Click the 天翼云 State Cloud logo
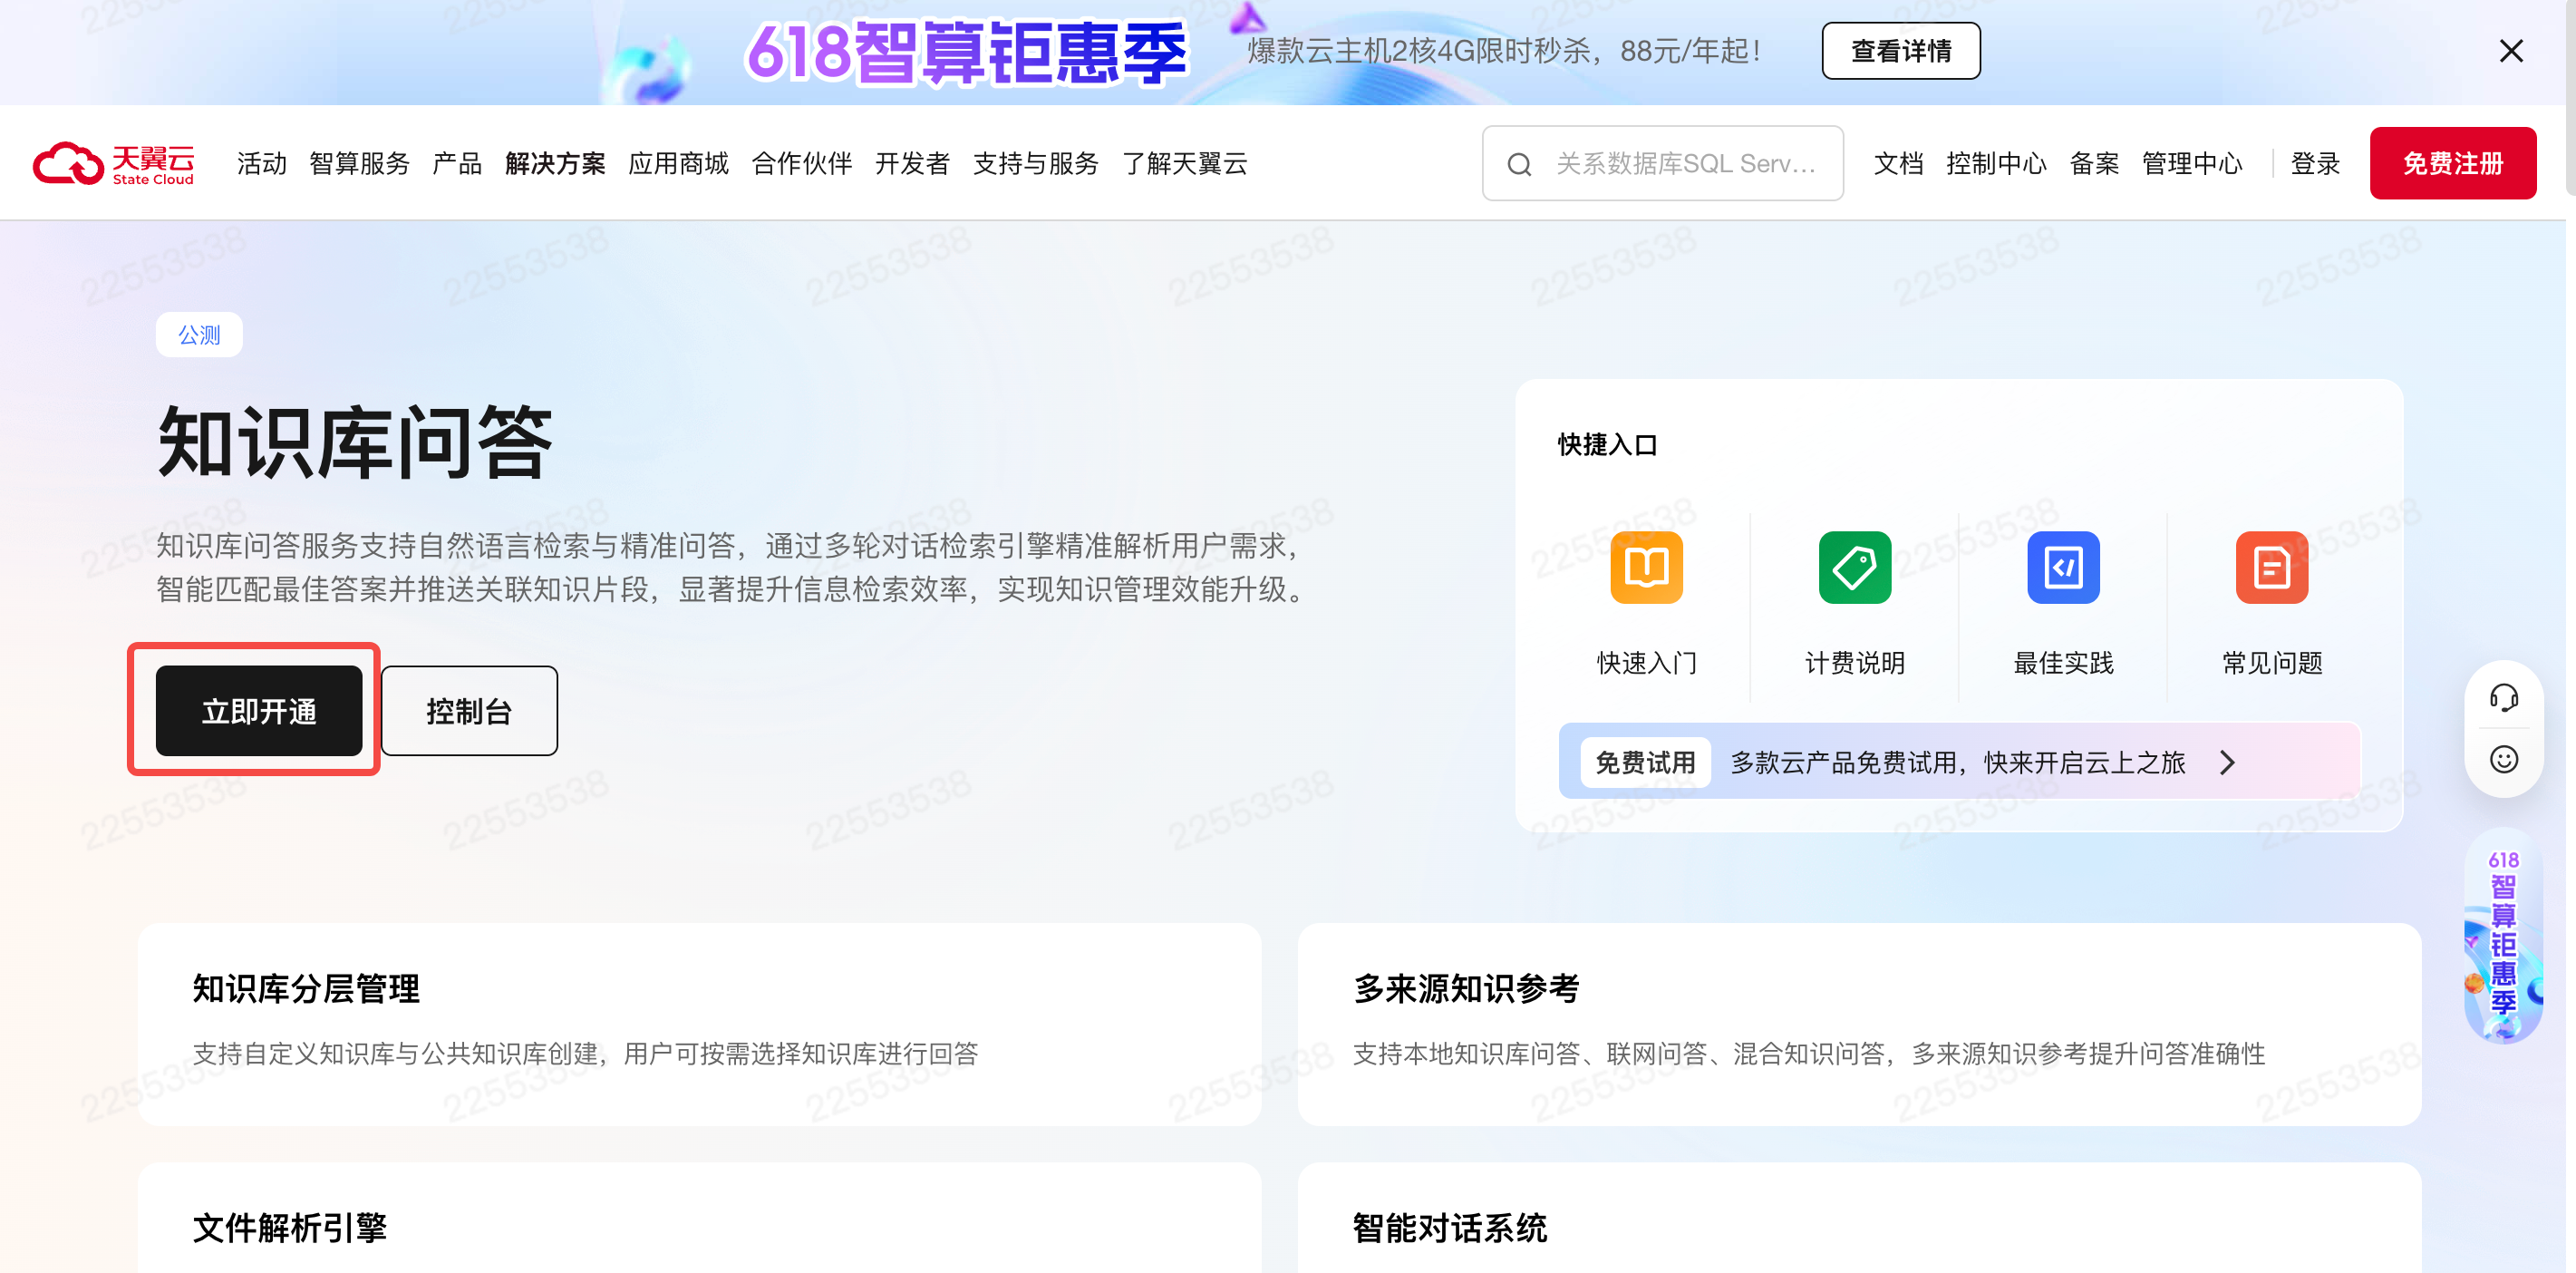The height and width of the screenshot is (1273, 2576). (113, 163)
